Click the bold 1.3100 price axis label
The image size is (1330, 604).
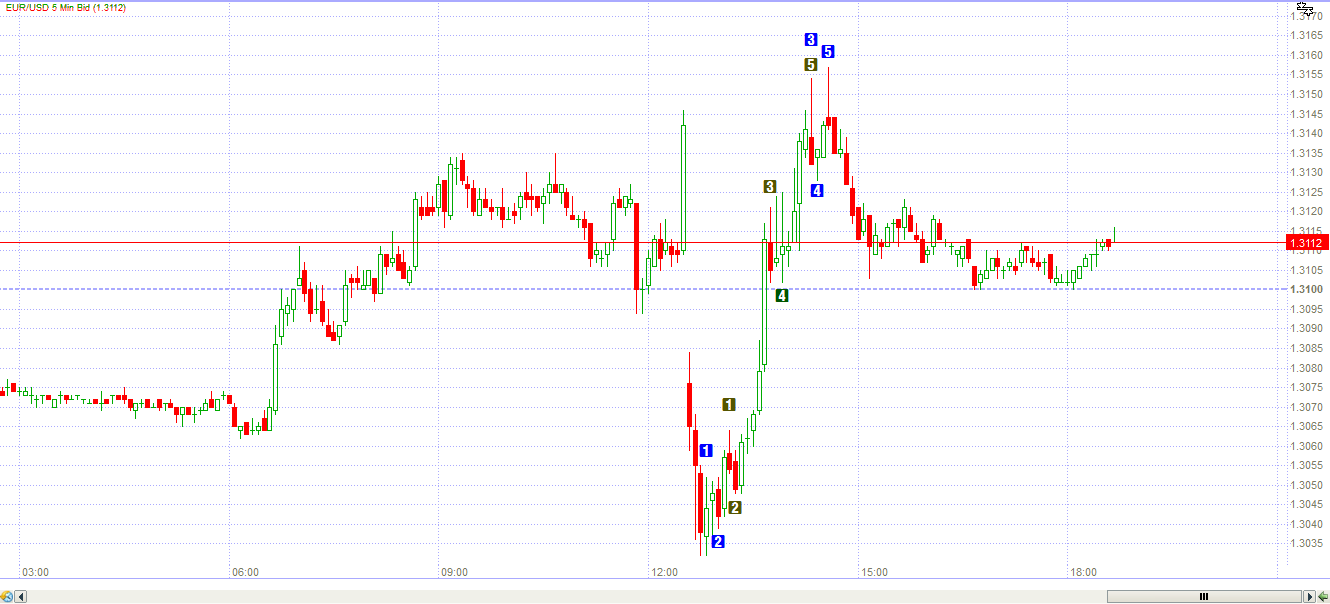tap(1307, 289)
